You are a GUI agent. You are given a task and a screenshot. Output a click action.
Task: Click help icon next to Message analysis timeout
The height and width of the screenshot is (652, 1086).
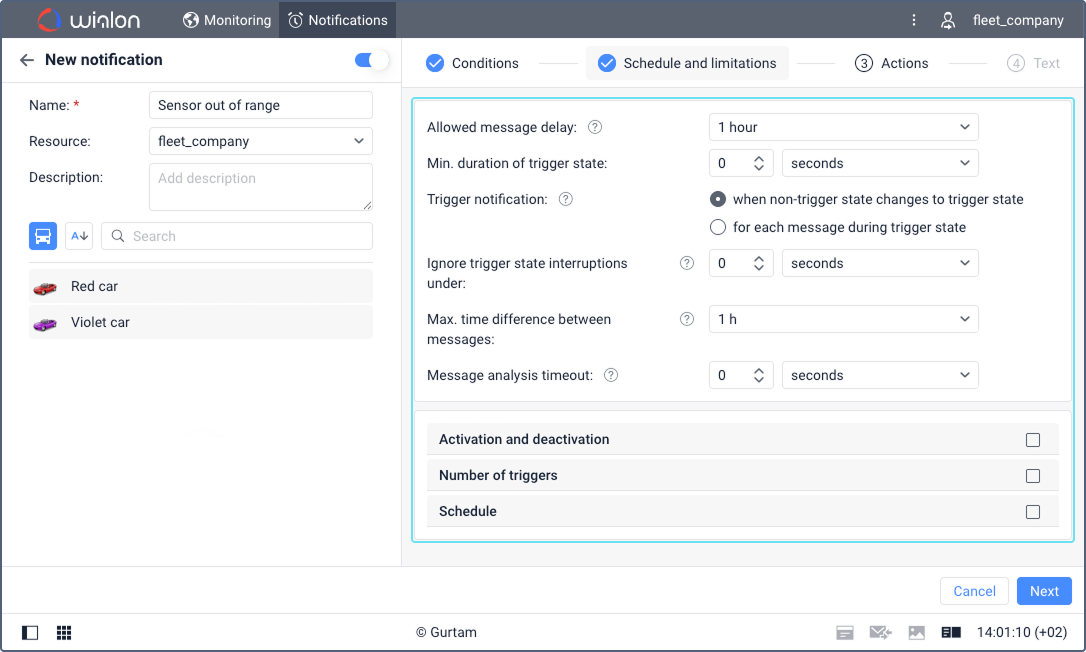611,375
